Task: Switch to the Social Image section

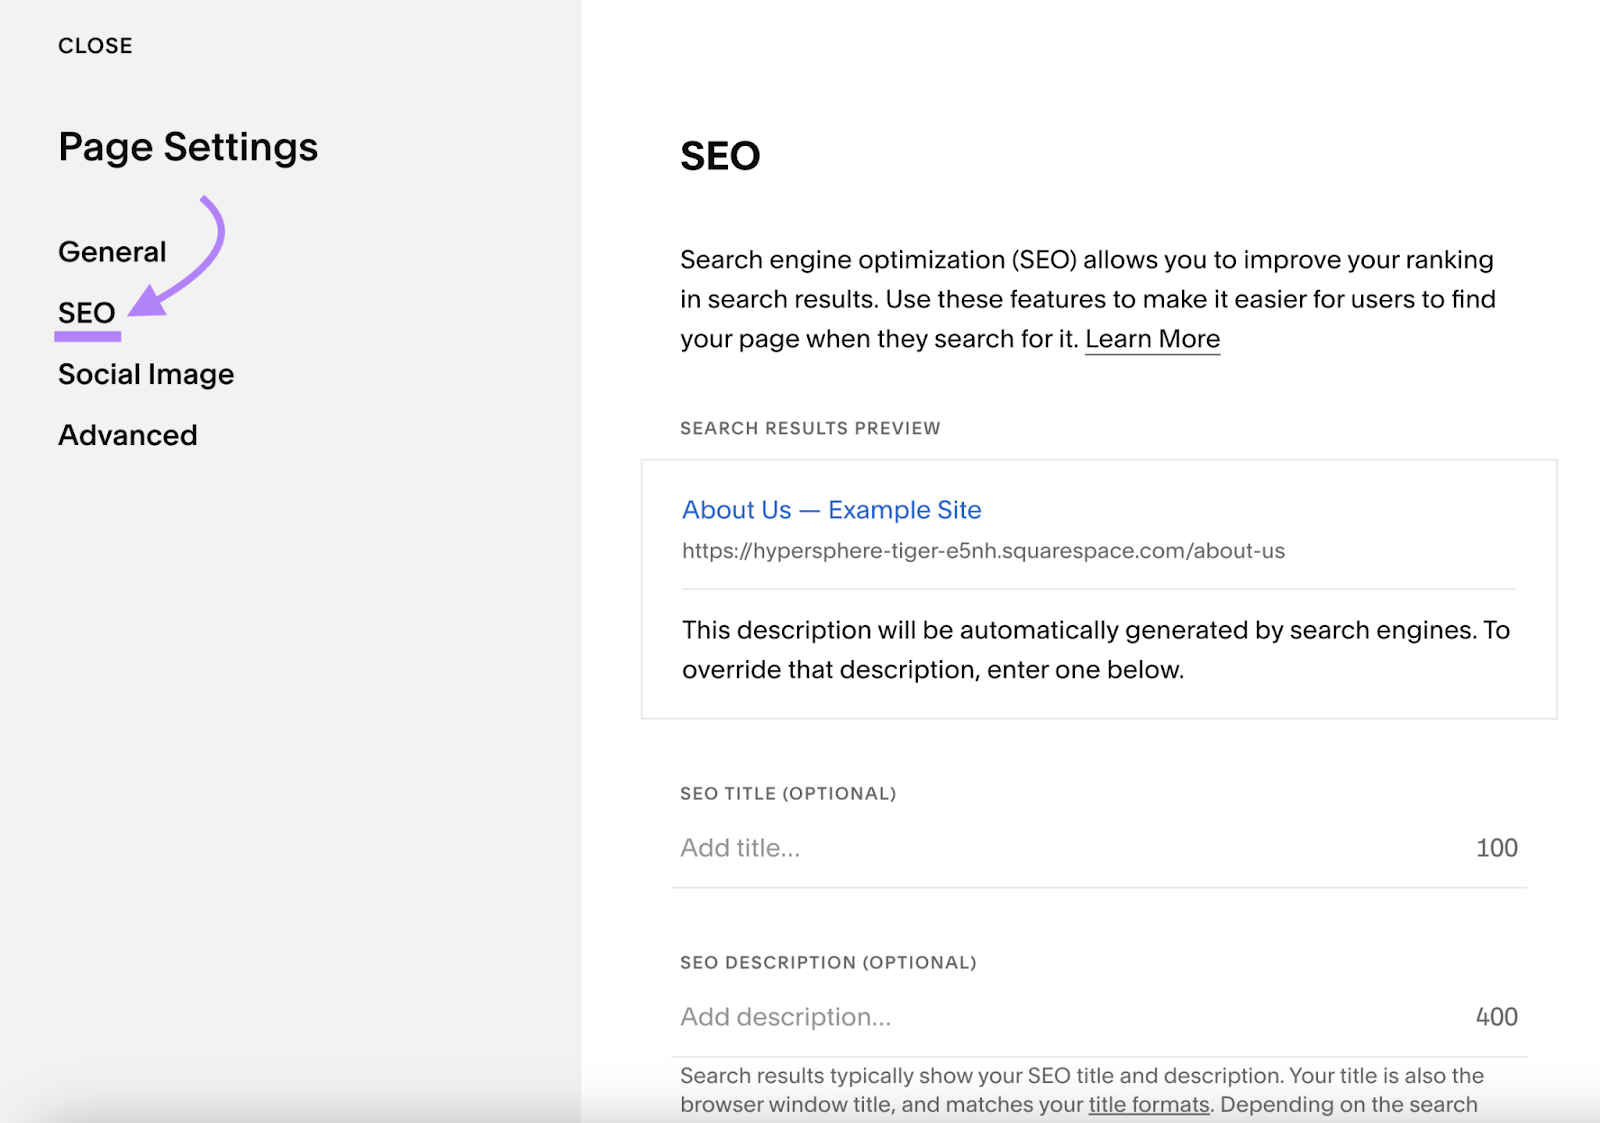Action: coord(146,374)
